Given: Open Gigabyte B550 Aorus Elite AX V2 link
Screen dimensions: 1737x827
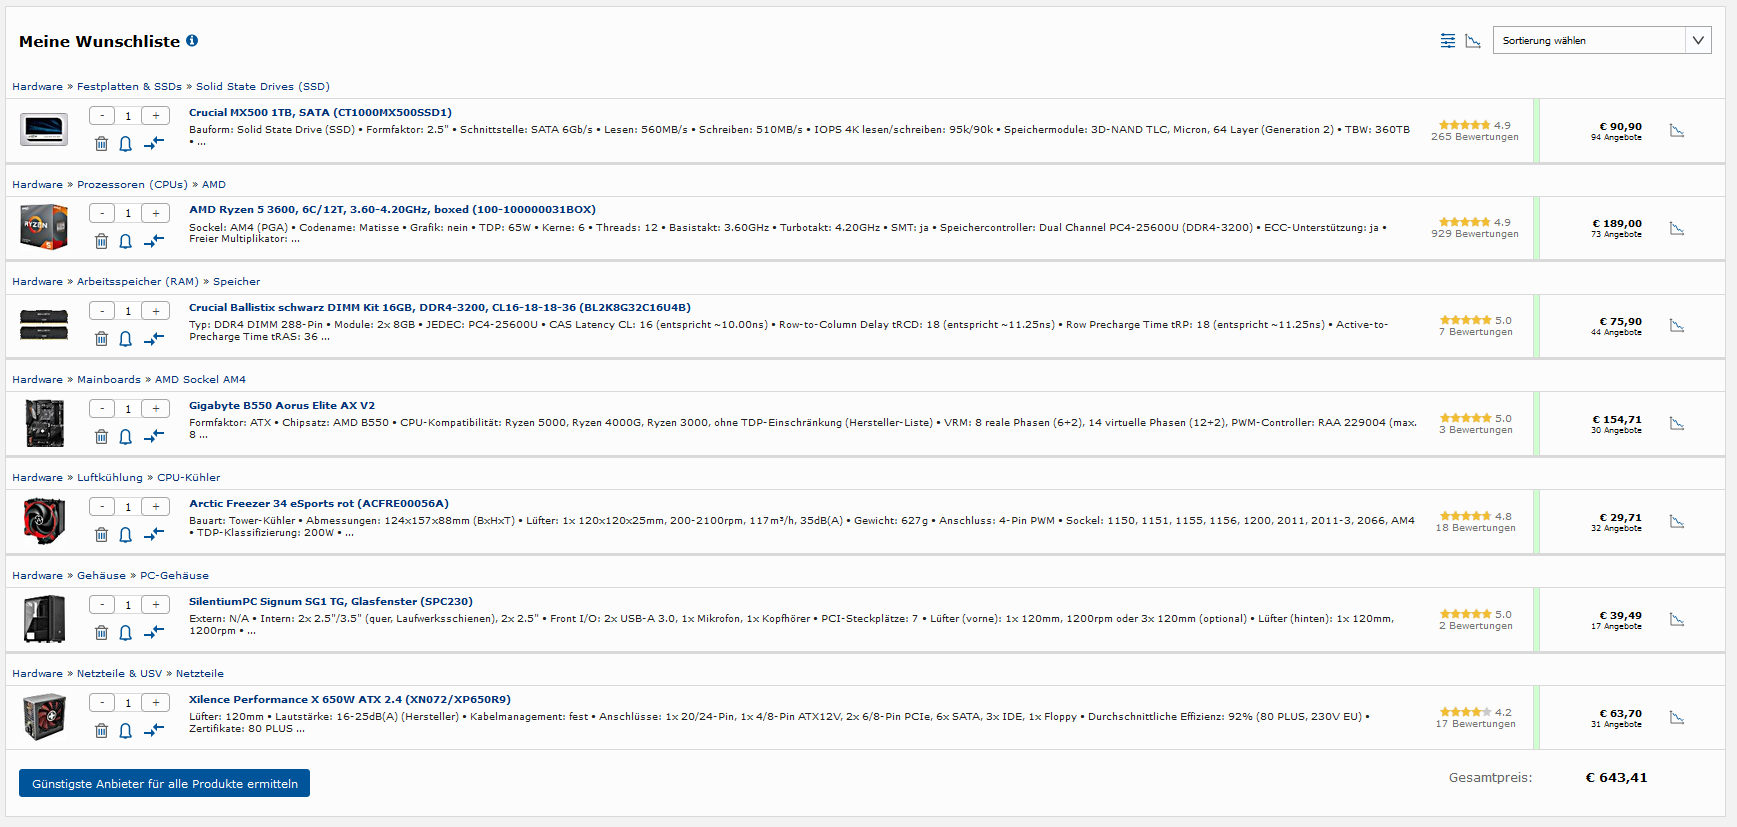Looking at the screenshot, I should pos(282,406).
